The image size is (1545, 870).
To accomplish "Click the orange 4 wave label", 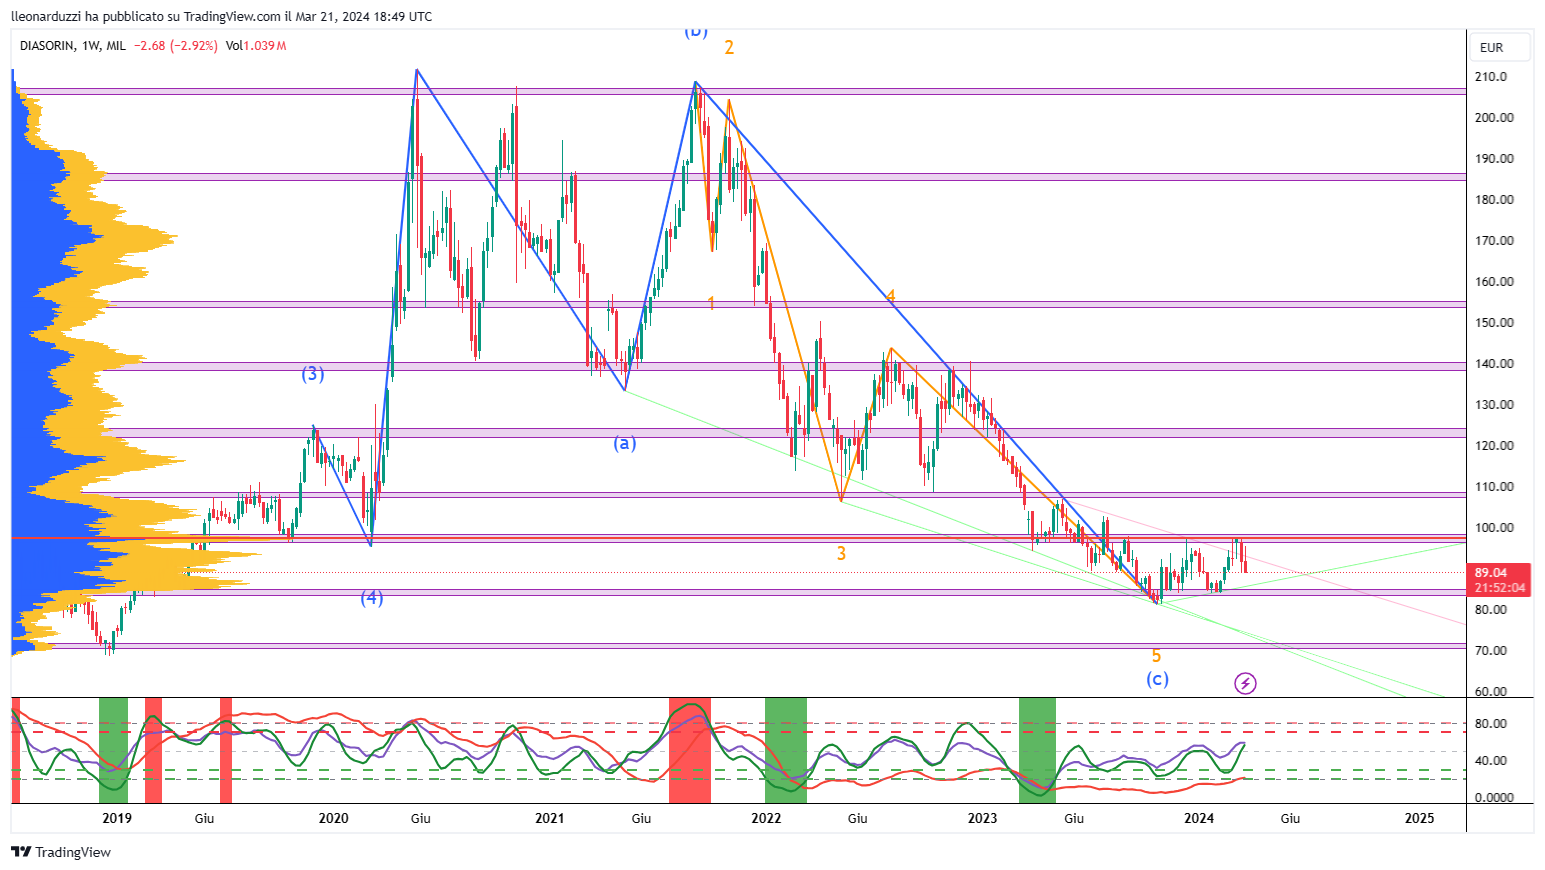I will [890, 296].
